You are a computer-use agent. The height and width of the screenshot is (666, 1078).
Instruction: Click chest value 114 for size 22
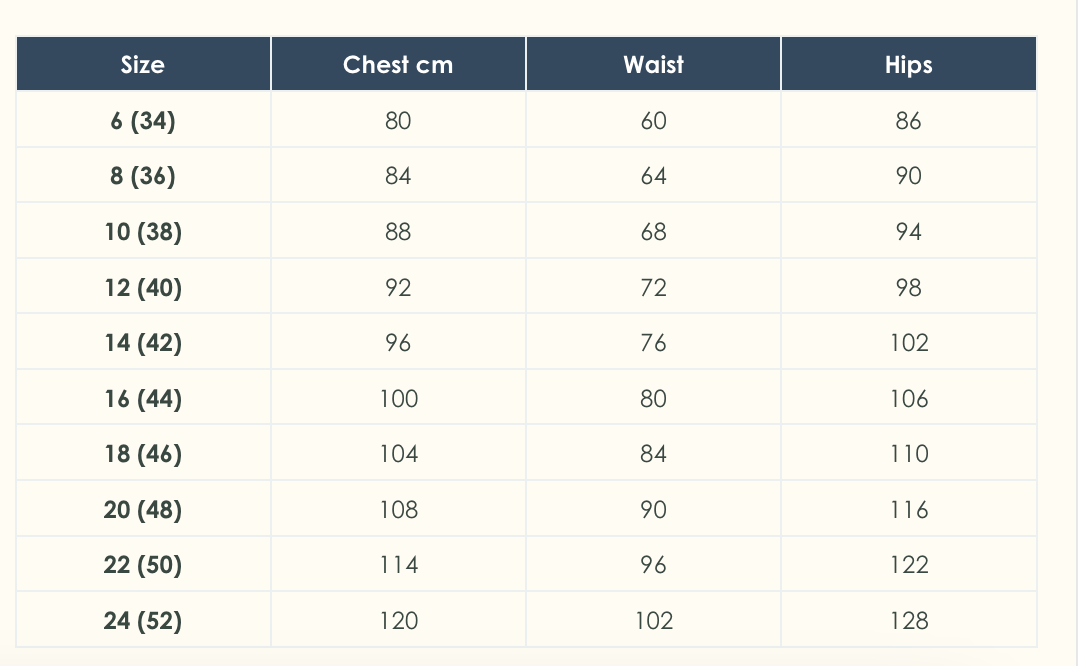[398, 565]
